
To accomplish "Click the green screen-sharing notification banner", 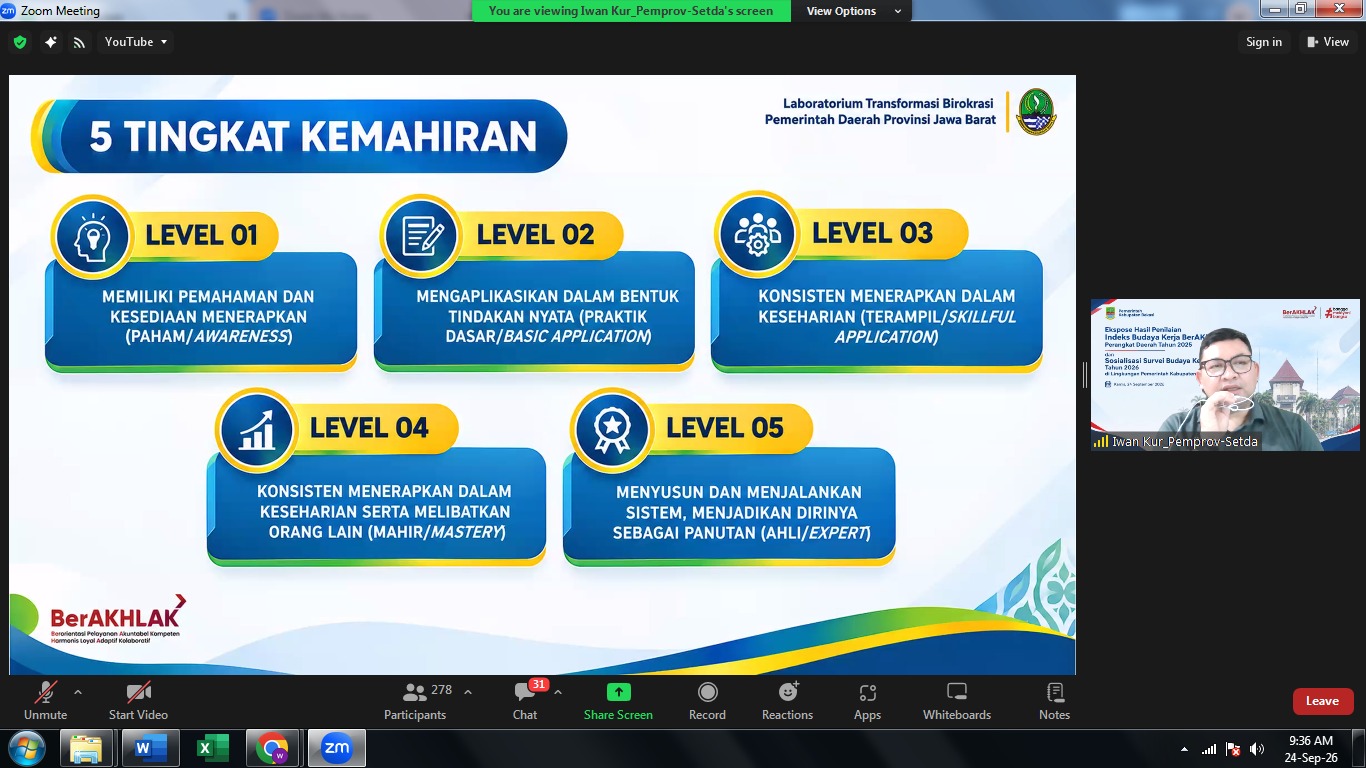I will [x=631, y=11].
